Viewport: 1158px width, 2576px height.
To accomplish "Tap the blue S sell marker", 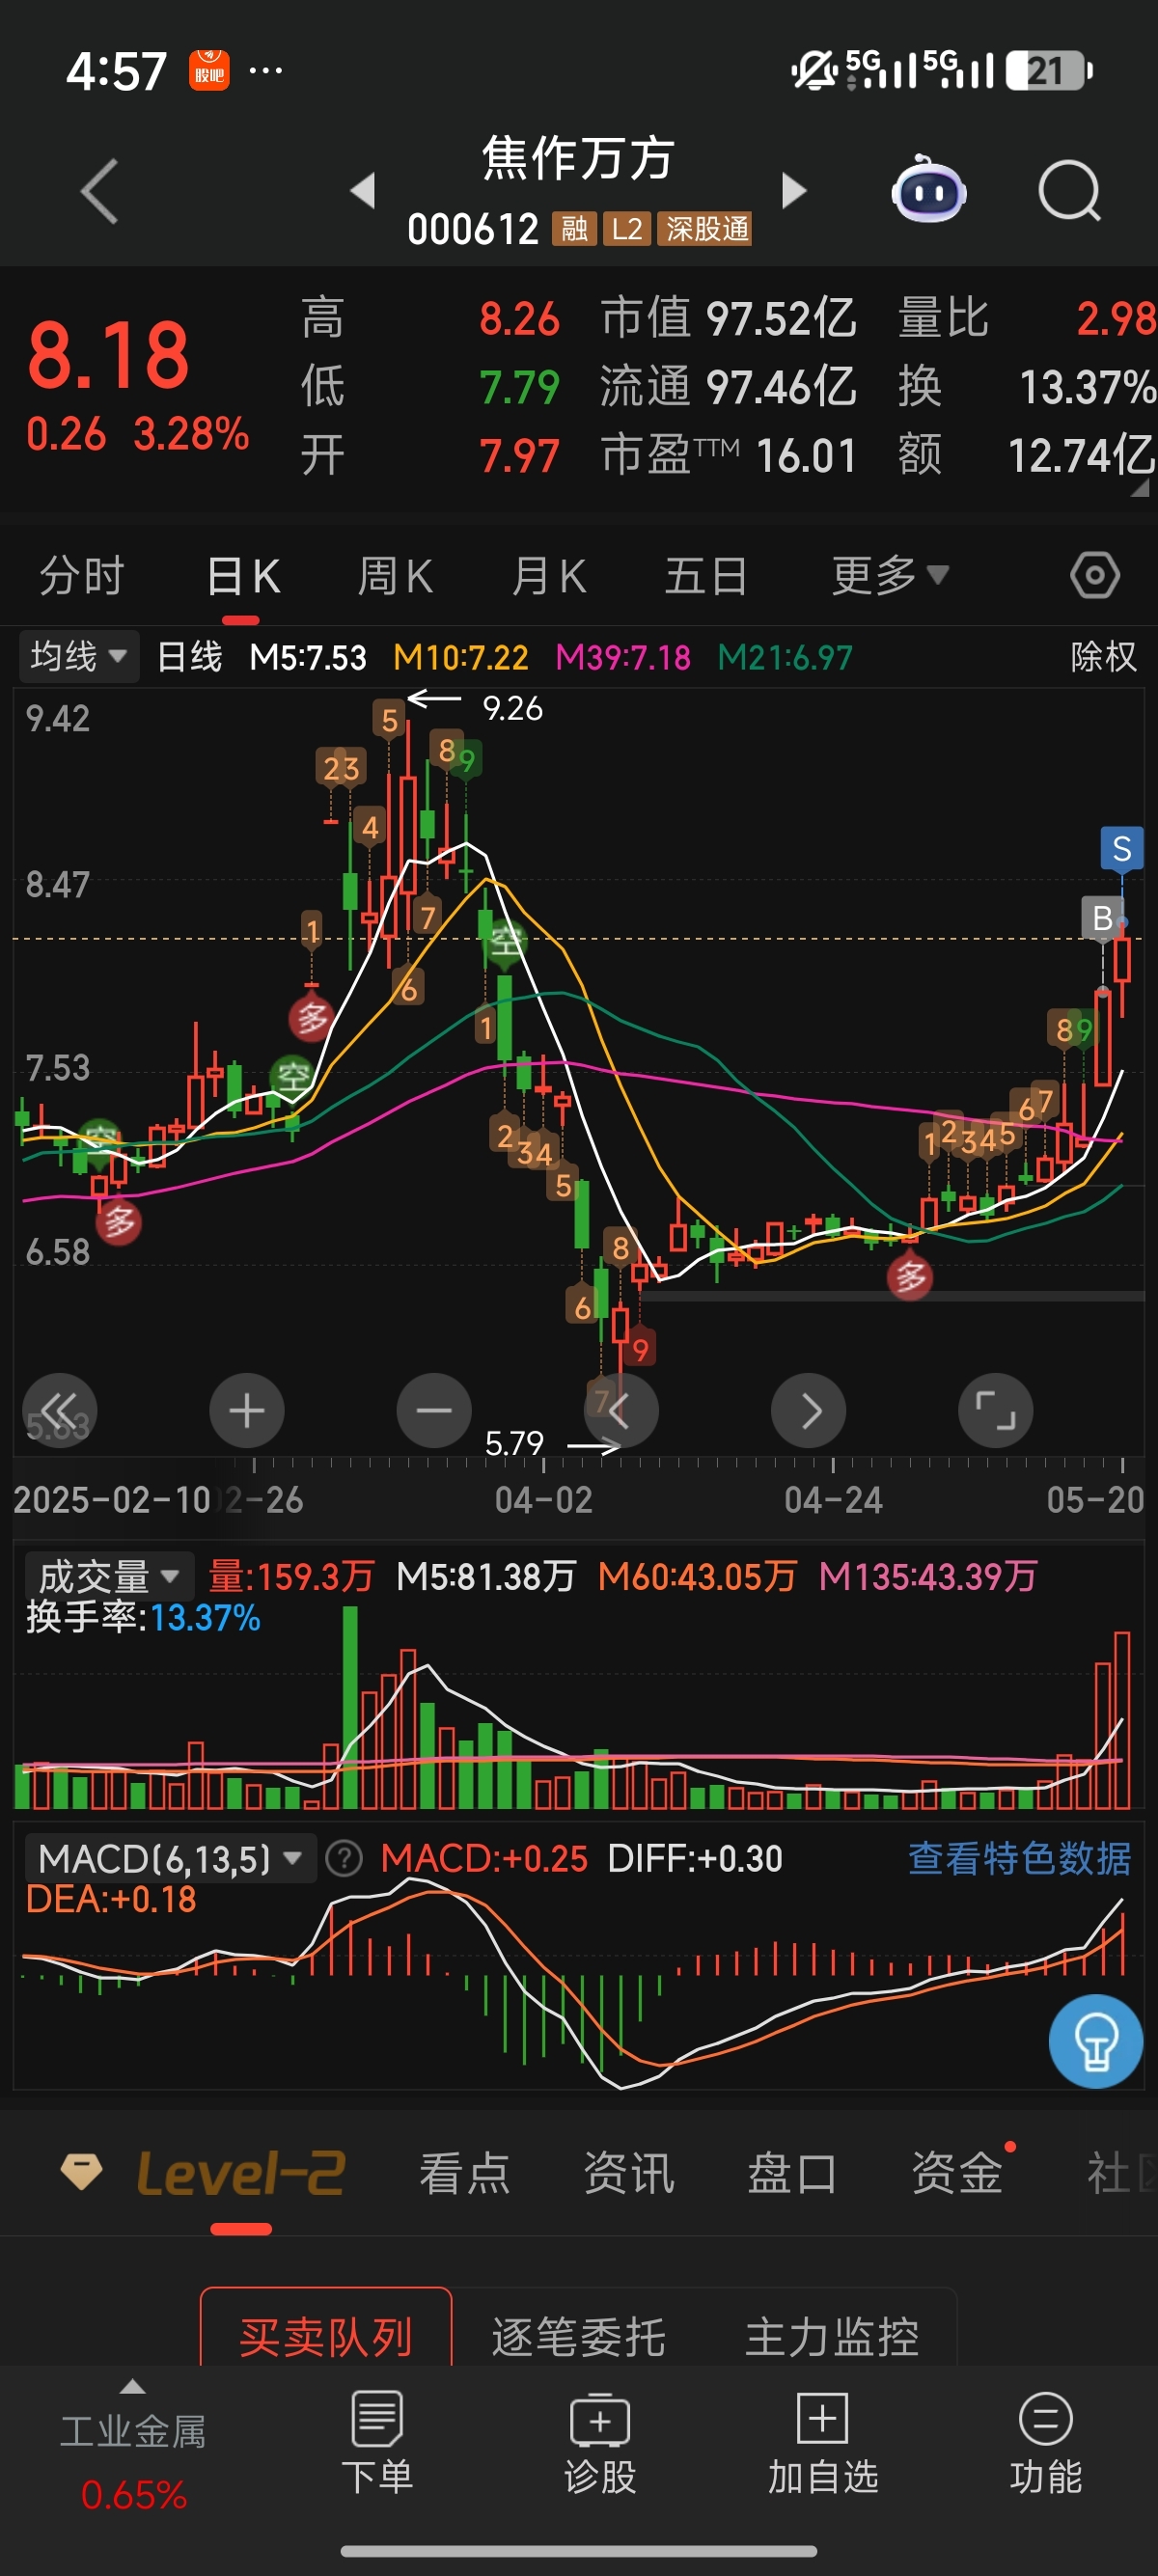I will tap(1122, 849).
